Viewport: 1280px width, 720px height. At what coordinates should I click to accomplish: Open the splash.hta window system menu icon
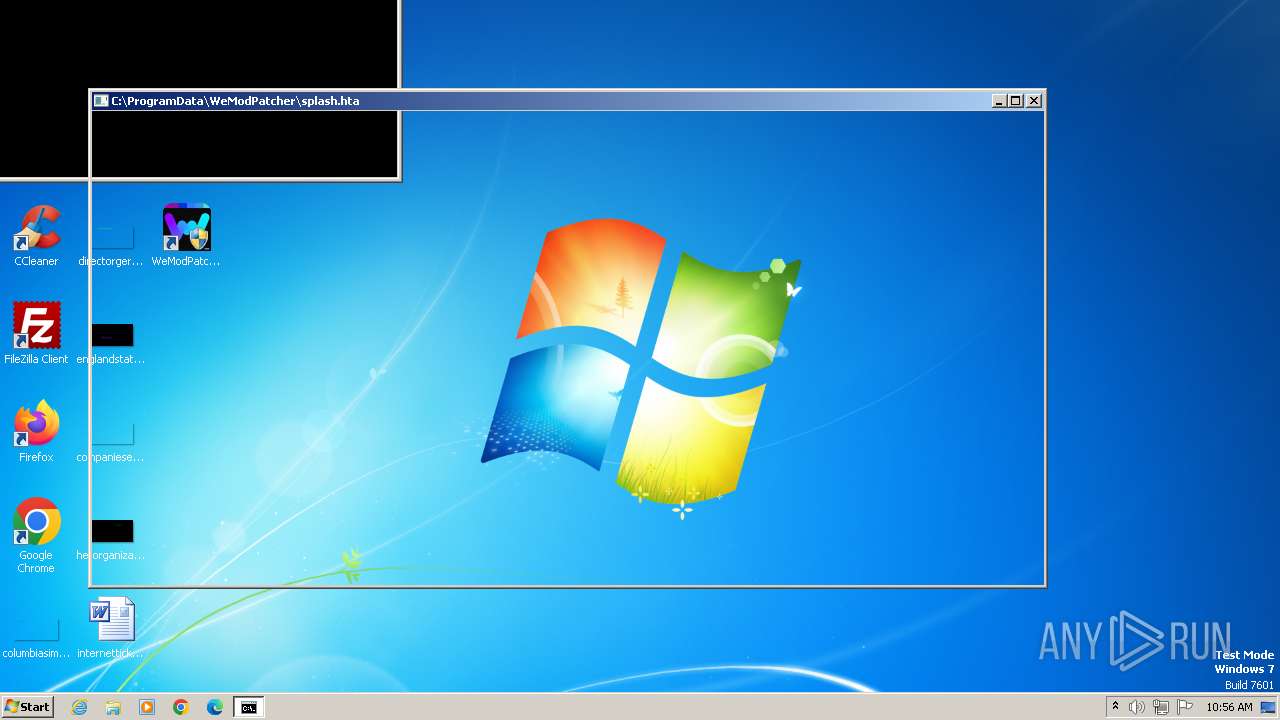pos(101,101)
